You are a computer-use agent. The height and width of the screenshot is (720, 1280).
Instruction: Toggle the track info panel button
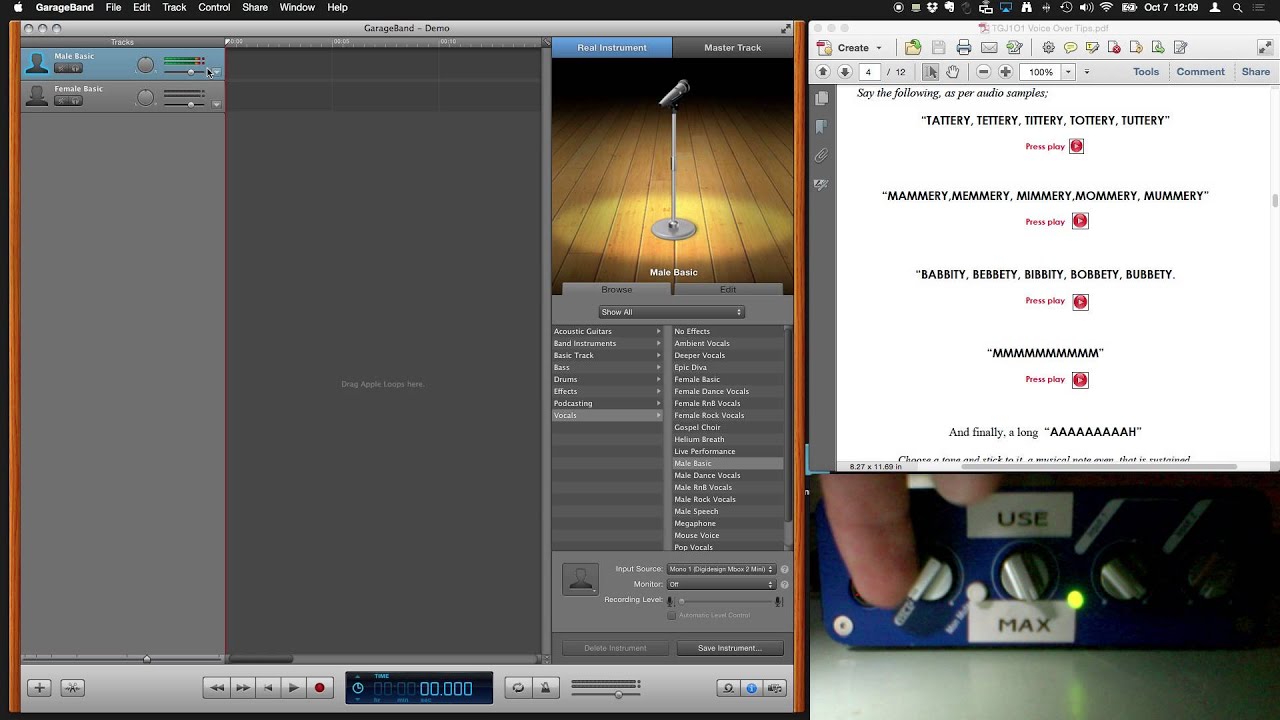751,688
